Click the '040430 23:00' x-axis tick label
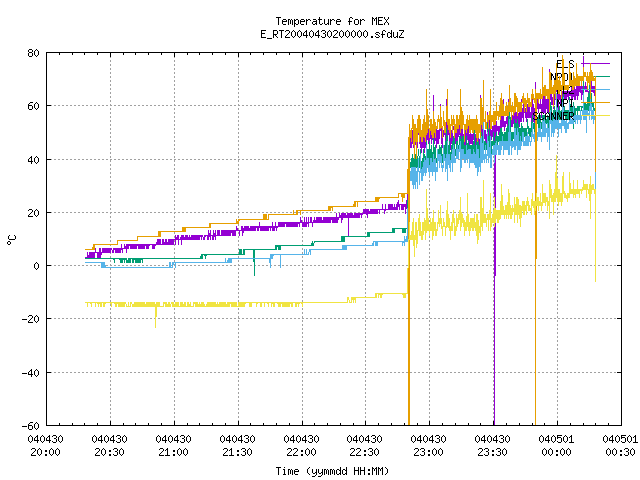This screenshot has height=480, width=640. 429,446
